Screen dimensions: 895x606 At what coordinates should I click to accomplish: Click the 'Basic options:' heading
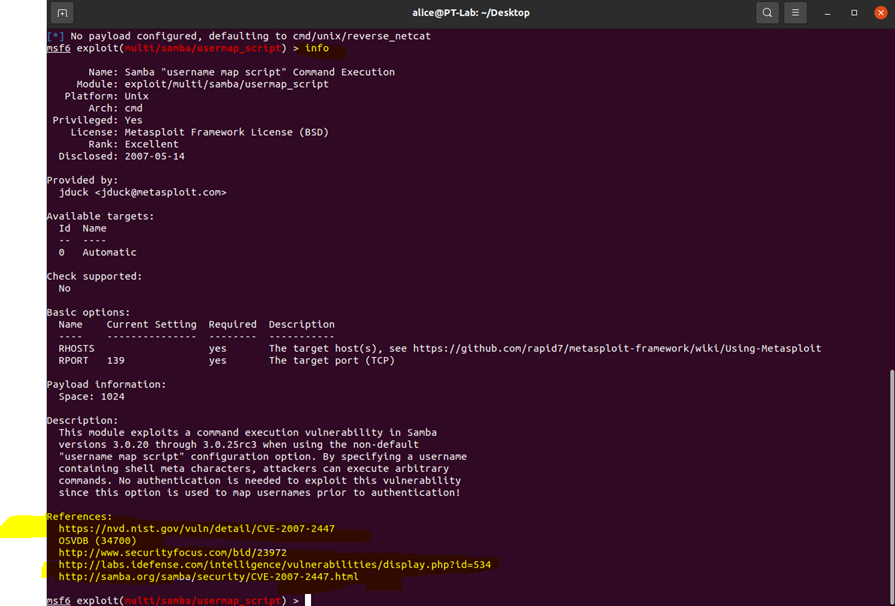point(88,312)
